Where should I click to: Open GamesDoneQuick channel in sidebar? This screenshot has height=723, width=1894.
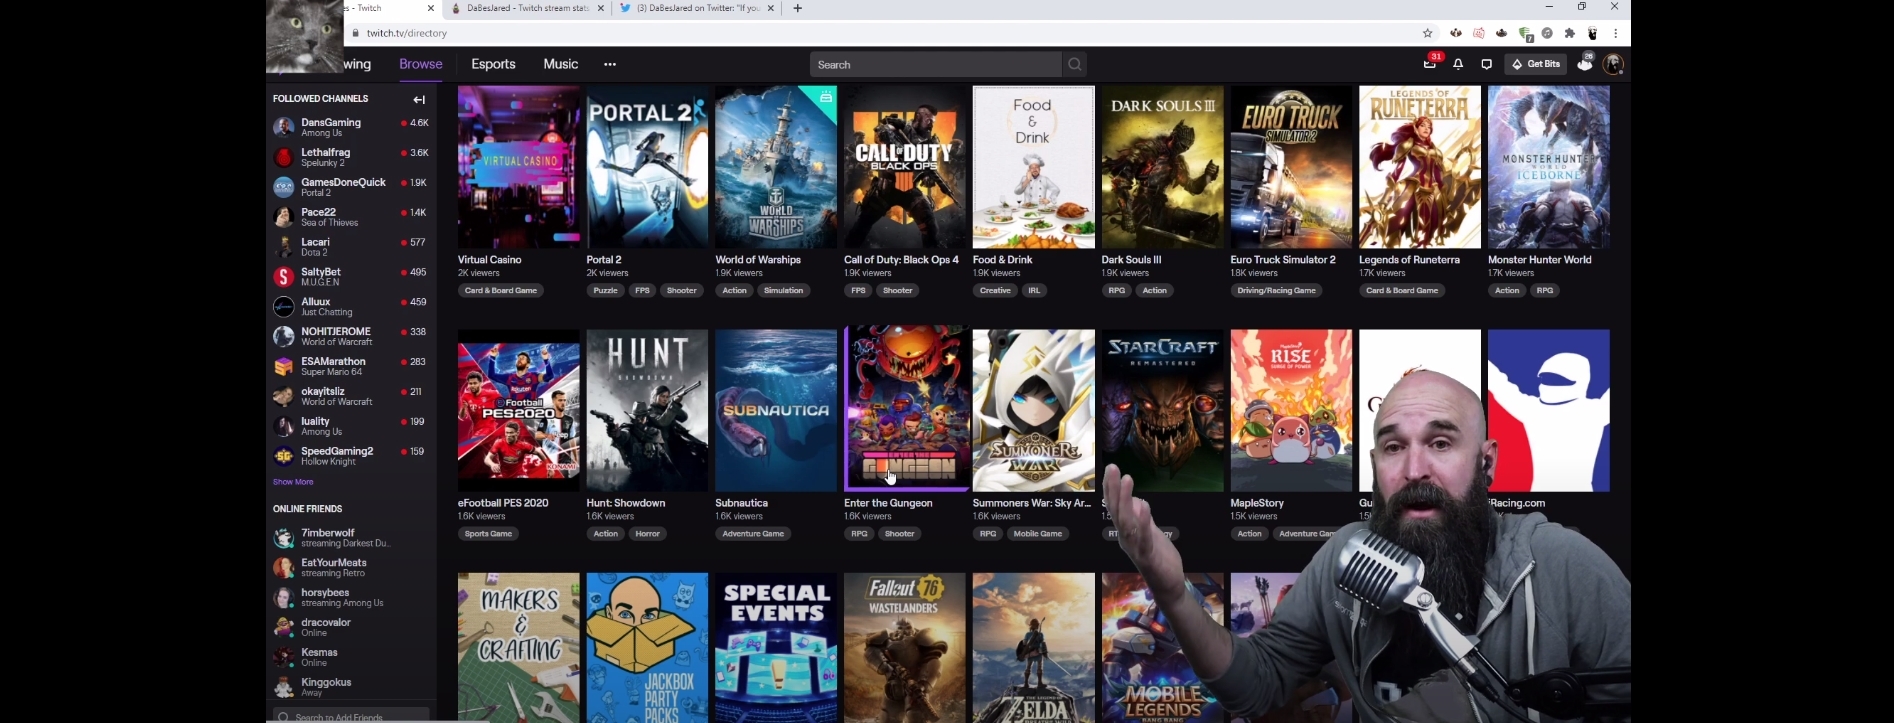pos(351,187)
